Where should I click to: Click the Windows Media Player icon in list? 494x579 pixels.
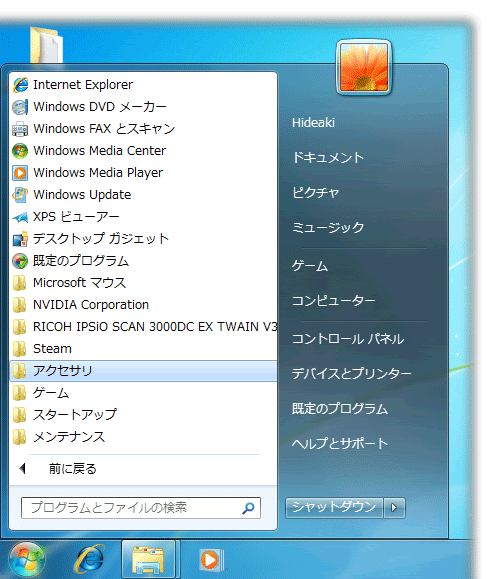[x=20, y=173]
